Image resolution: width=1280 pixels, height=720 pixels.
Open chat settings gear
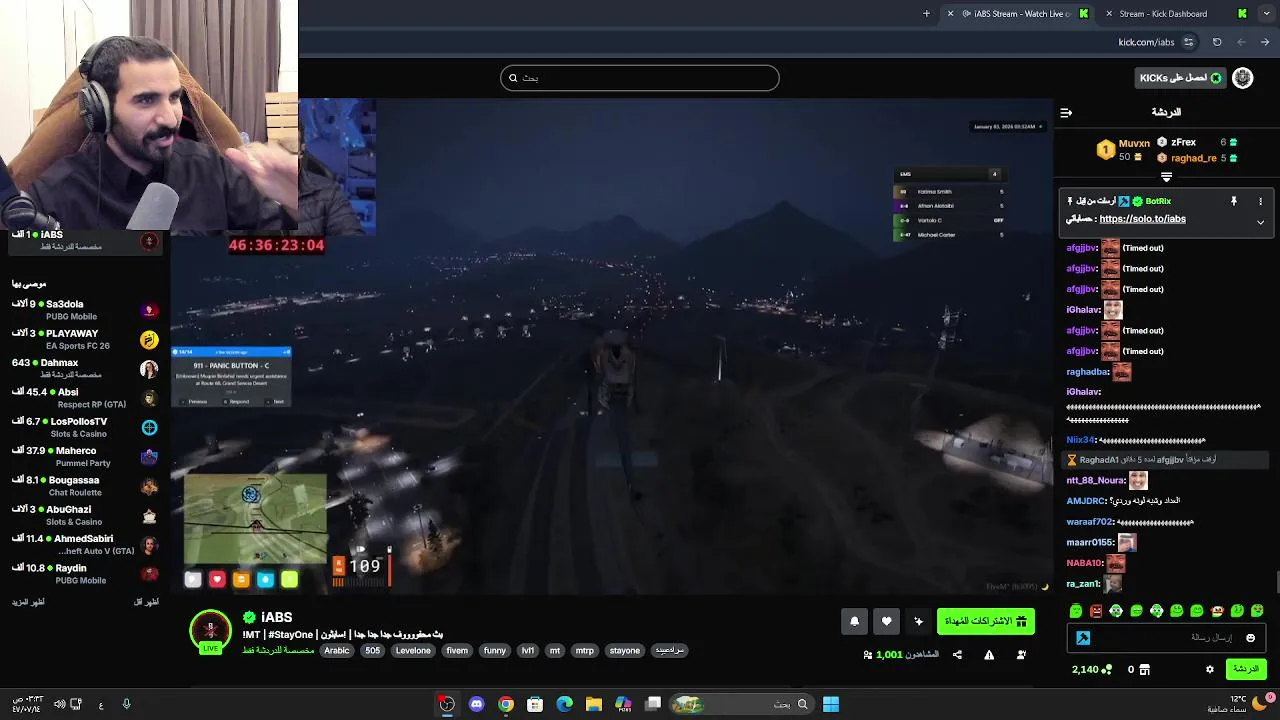tap(1210, 669)
